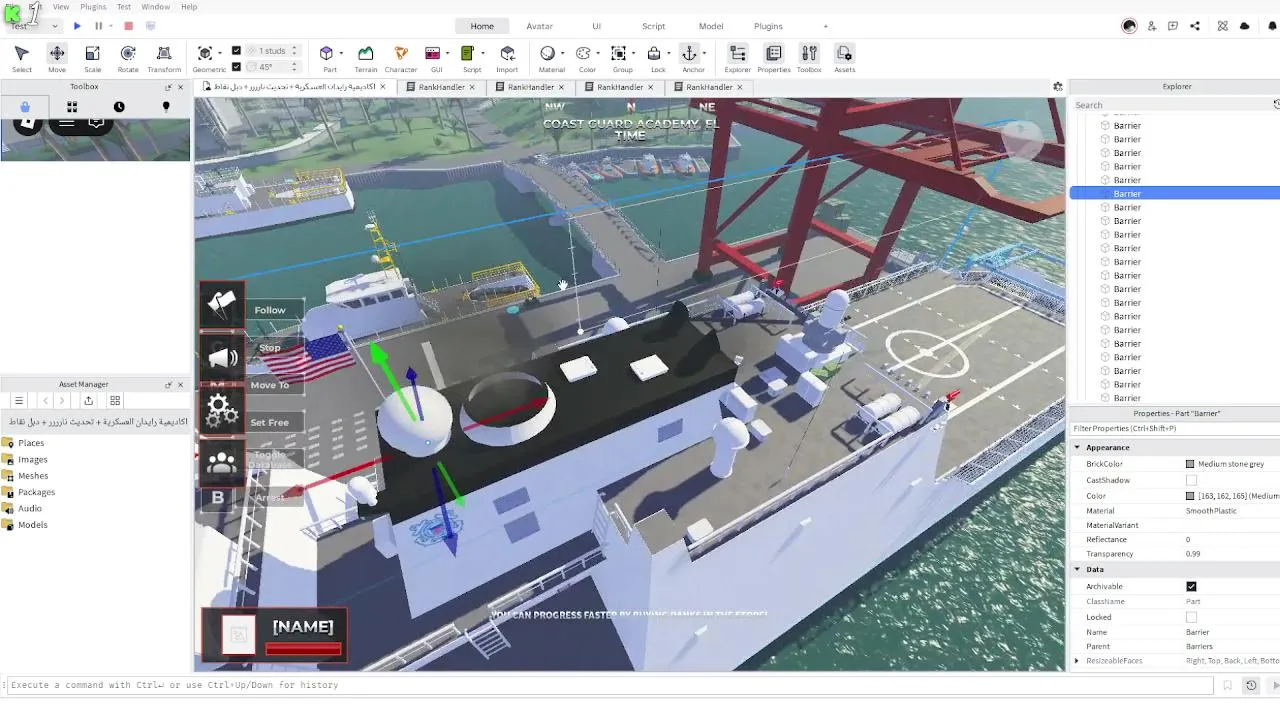This screenshot has width=1280, height=720.
Task: Click the Asset Manager bulk import icon
Action: coord(88,401)
